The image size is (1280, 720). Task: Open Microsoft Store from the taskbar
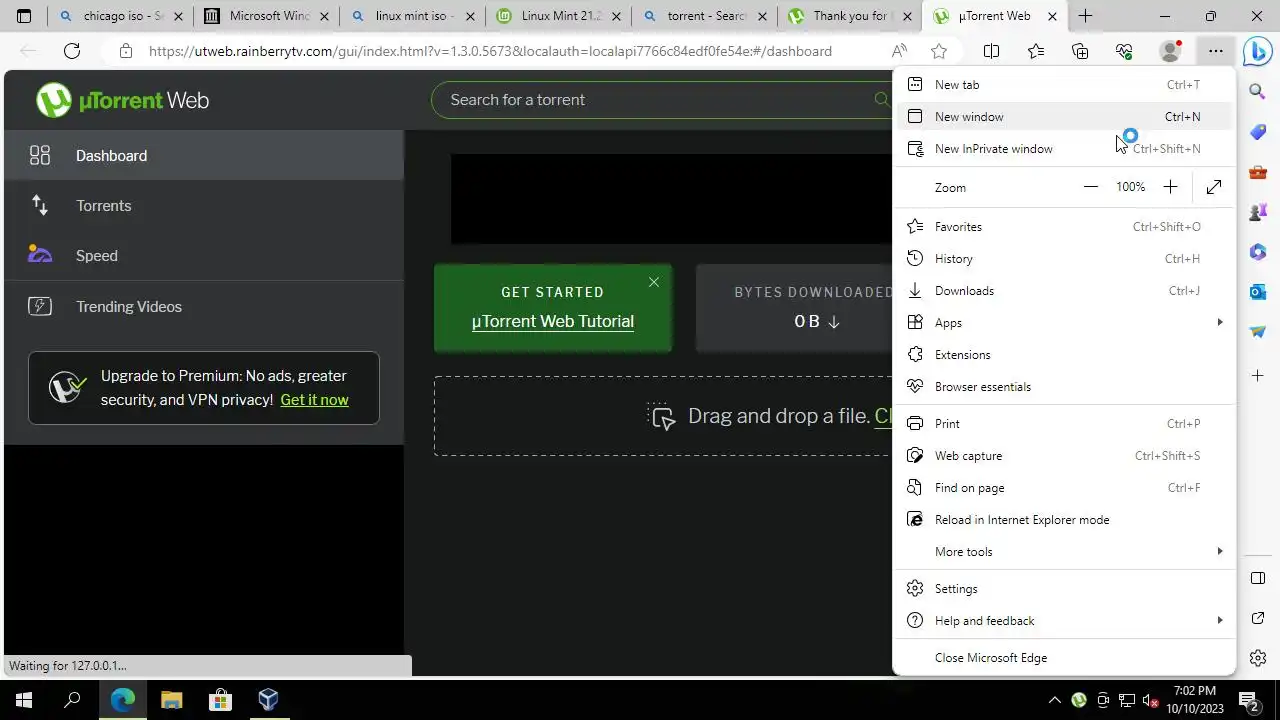220,700
